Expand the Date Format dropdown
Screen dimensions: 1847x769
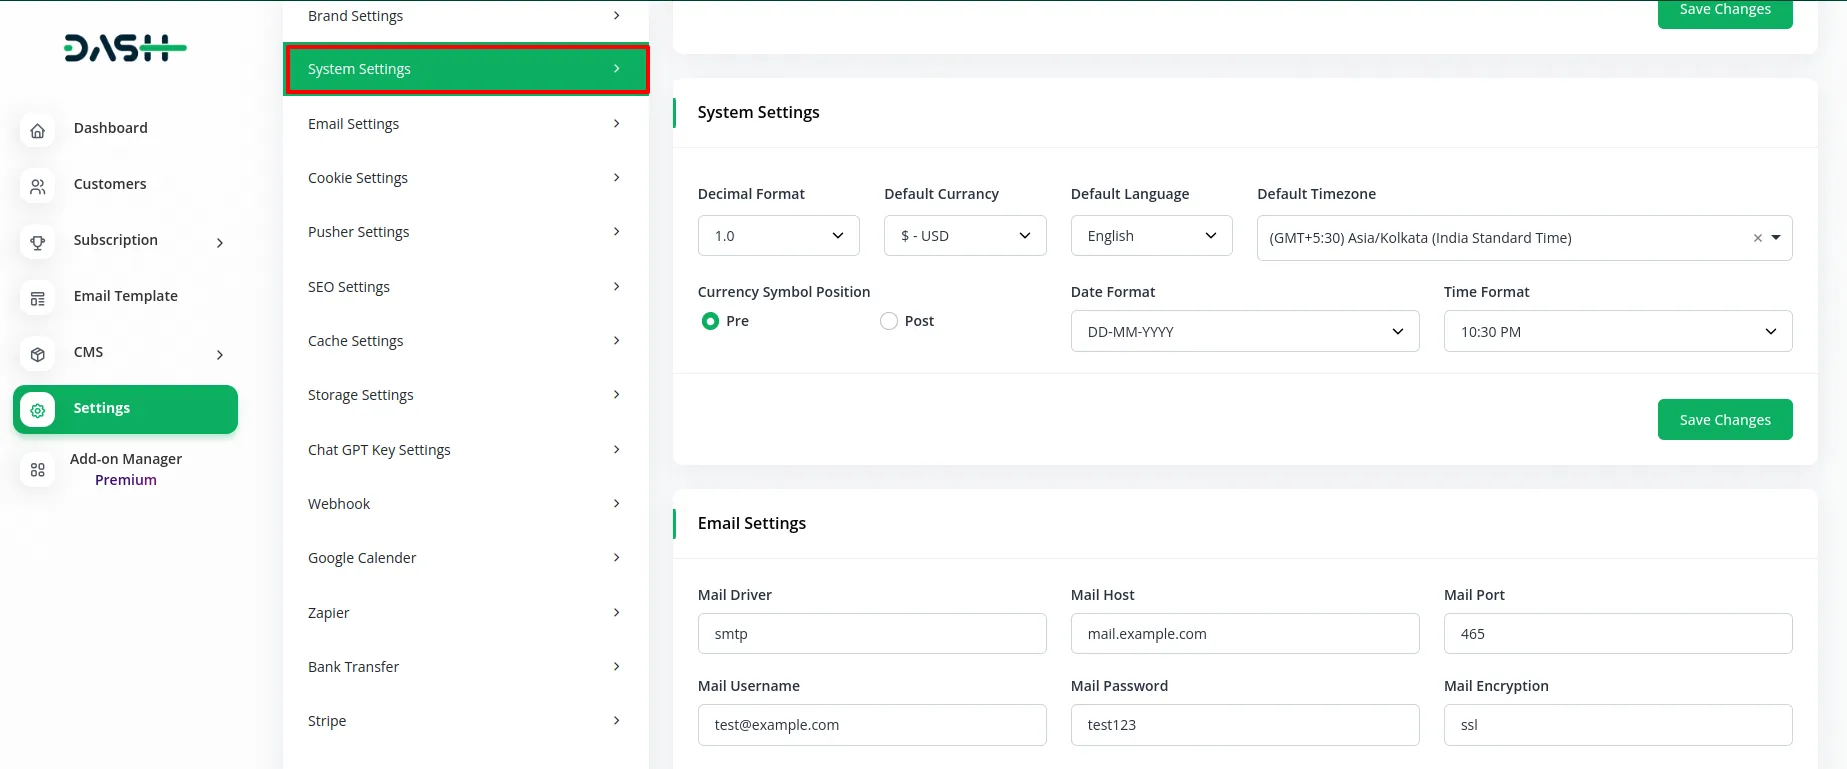(1244, 332)
